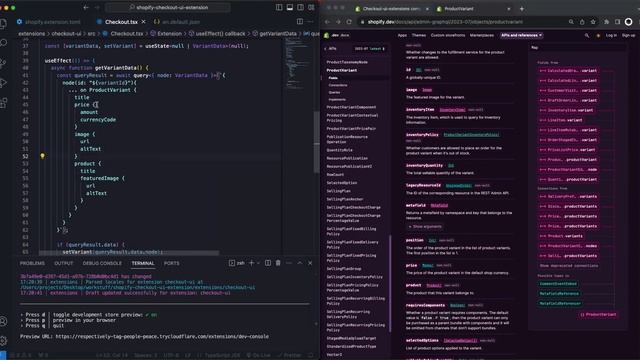The width and height of the screenshot is (640, 360).
Task: Open the Search icon in VS Code activity bar
Action: click(4, 43)
